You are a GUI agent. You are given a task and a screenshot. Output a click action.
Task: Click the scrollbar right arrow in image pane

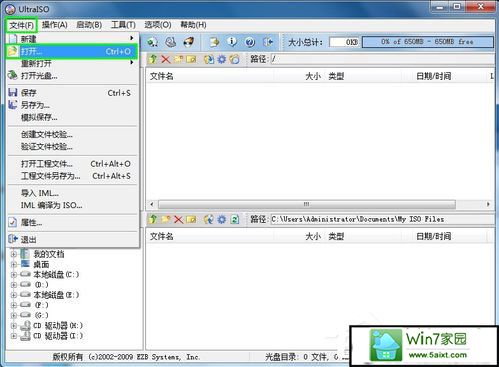(488, 204)
